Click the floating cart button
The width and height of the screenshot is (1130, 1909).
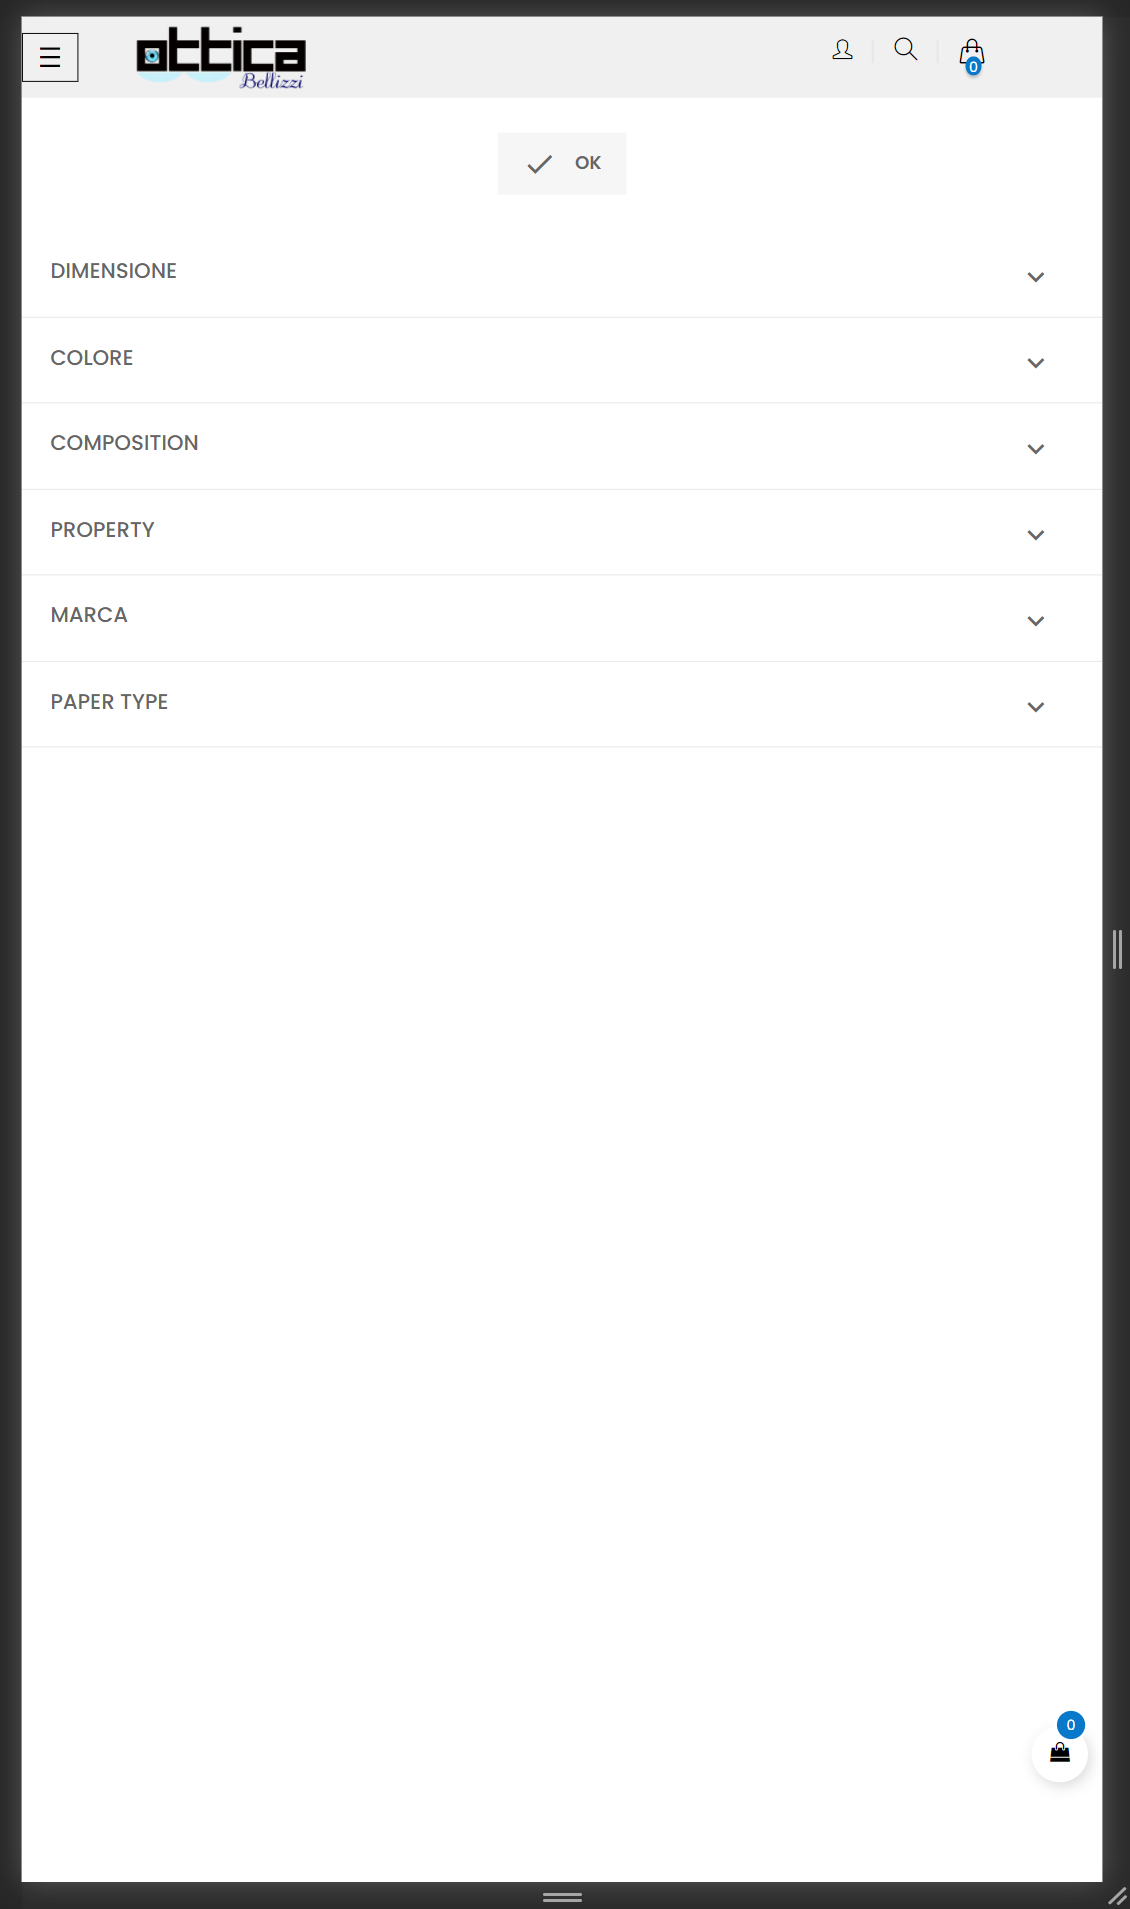point(1059,1753)
